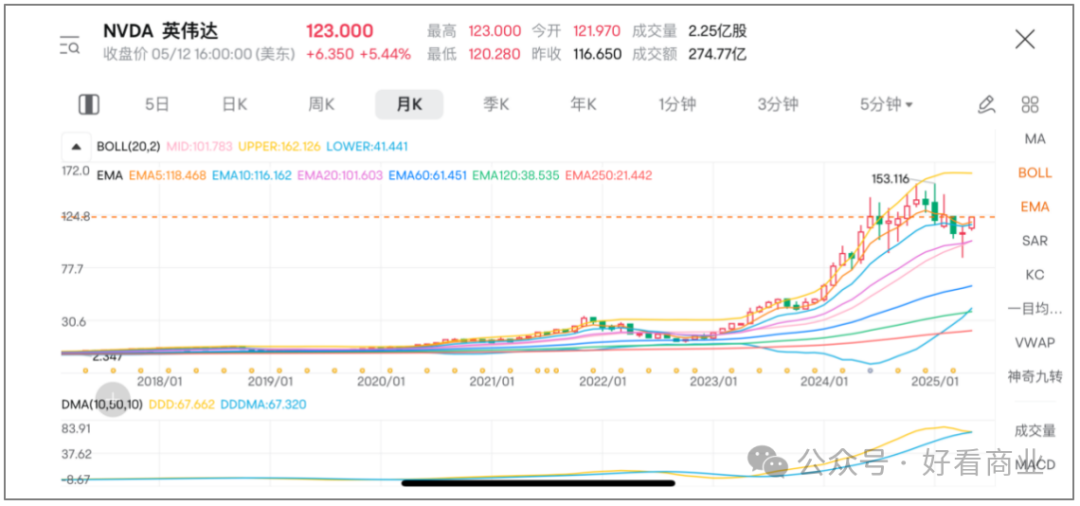Open the pencil drawing tool

[986, 104]
